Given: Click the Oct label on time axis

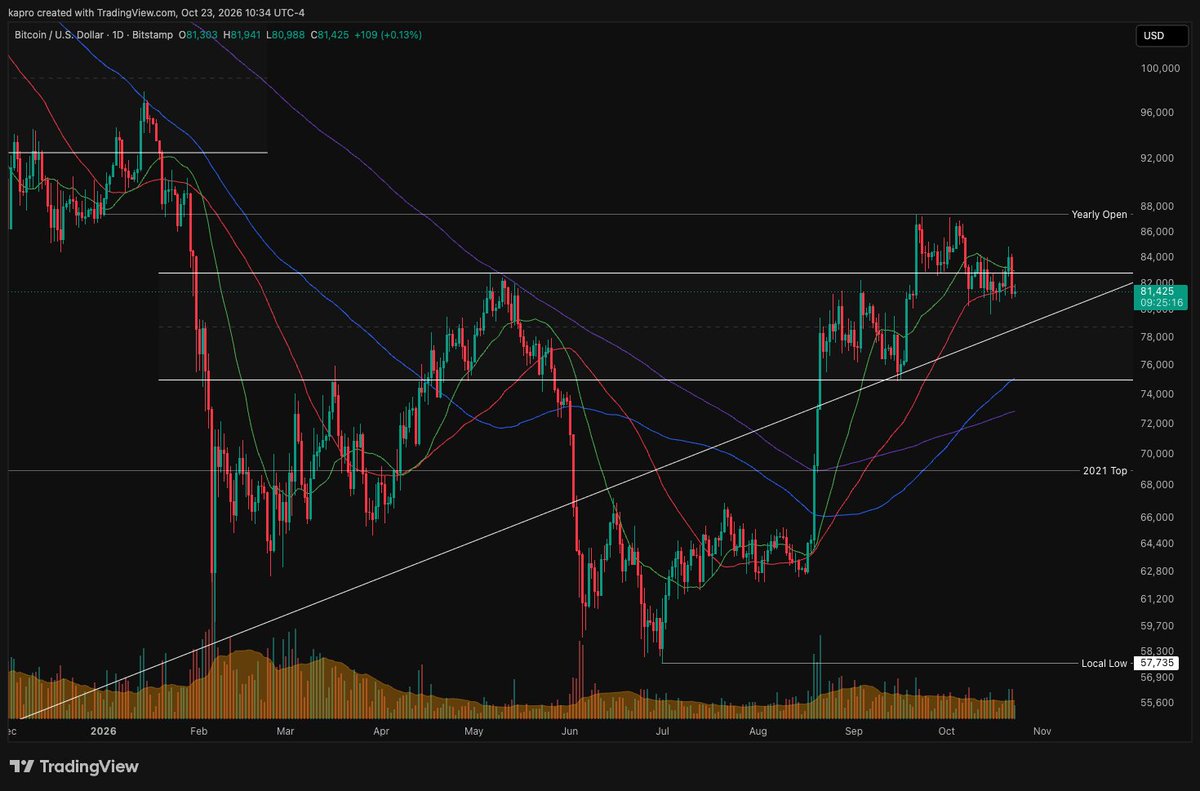Looking at the screenshot, I should pos(946,731).
